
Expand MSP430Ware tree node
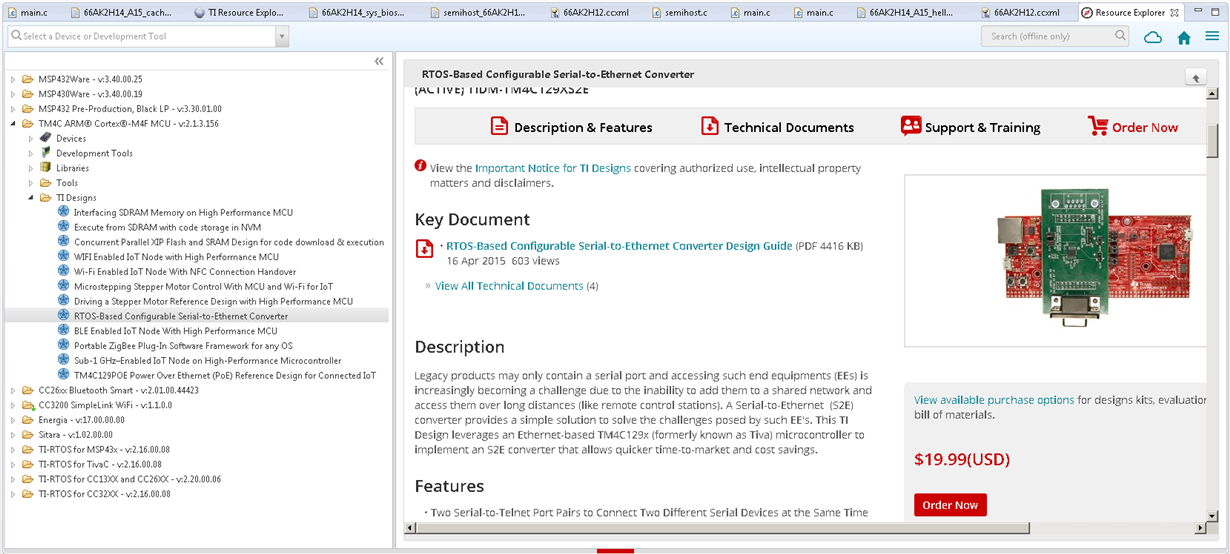[x=13, y=94]
